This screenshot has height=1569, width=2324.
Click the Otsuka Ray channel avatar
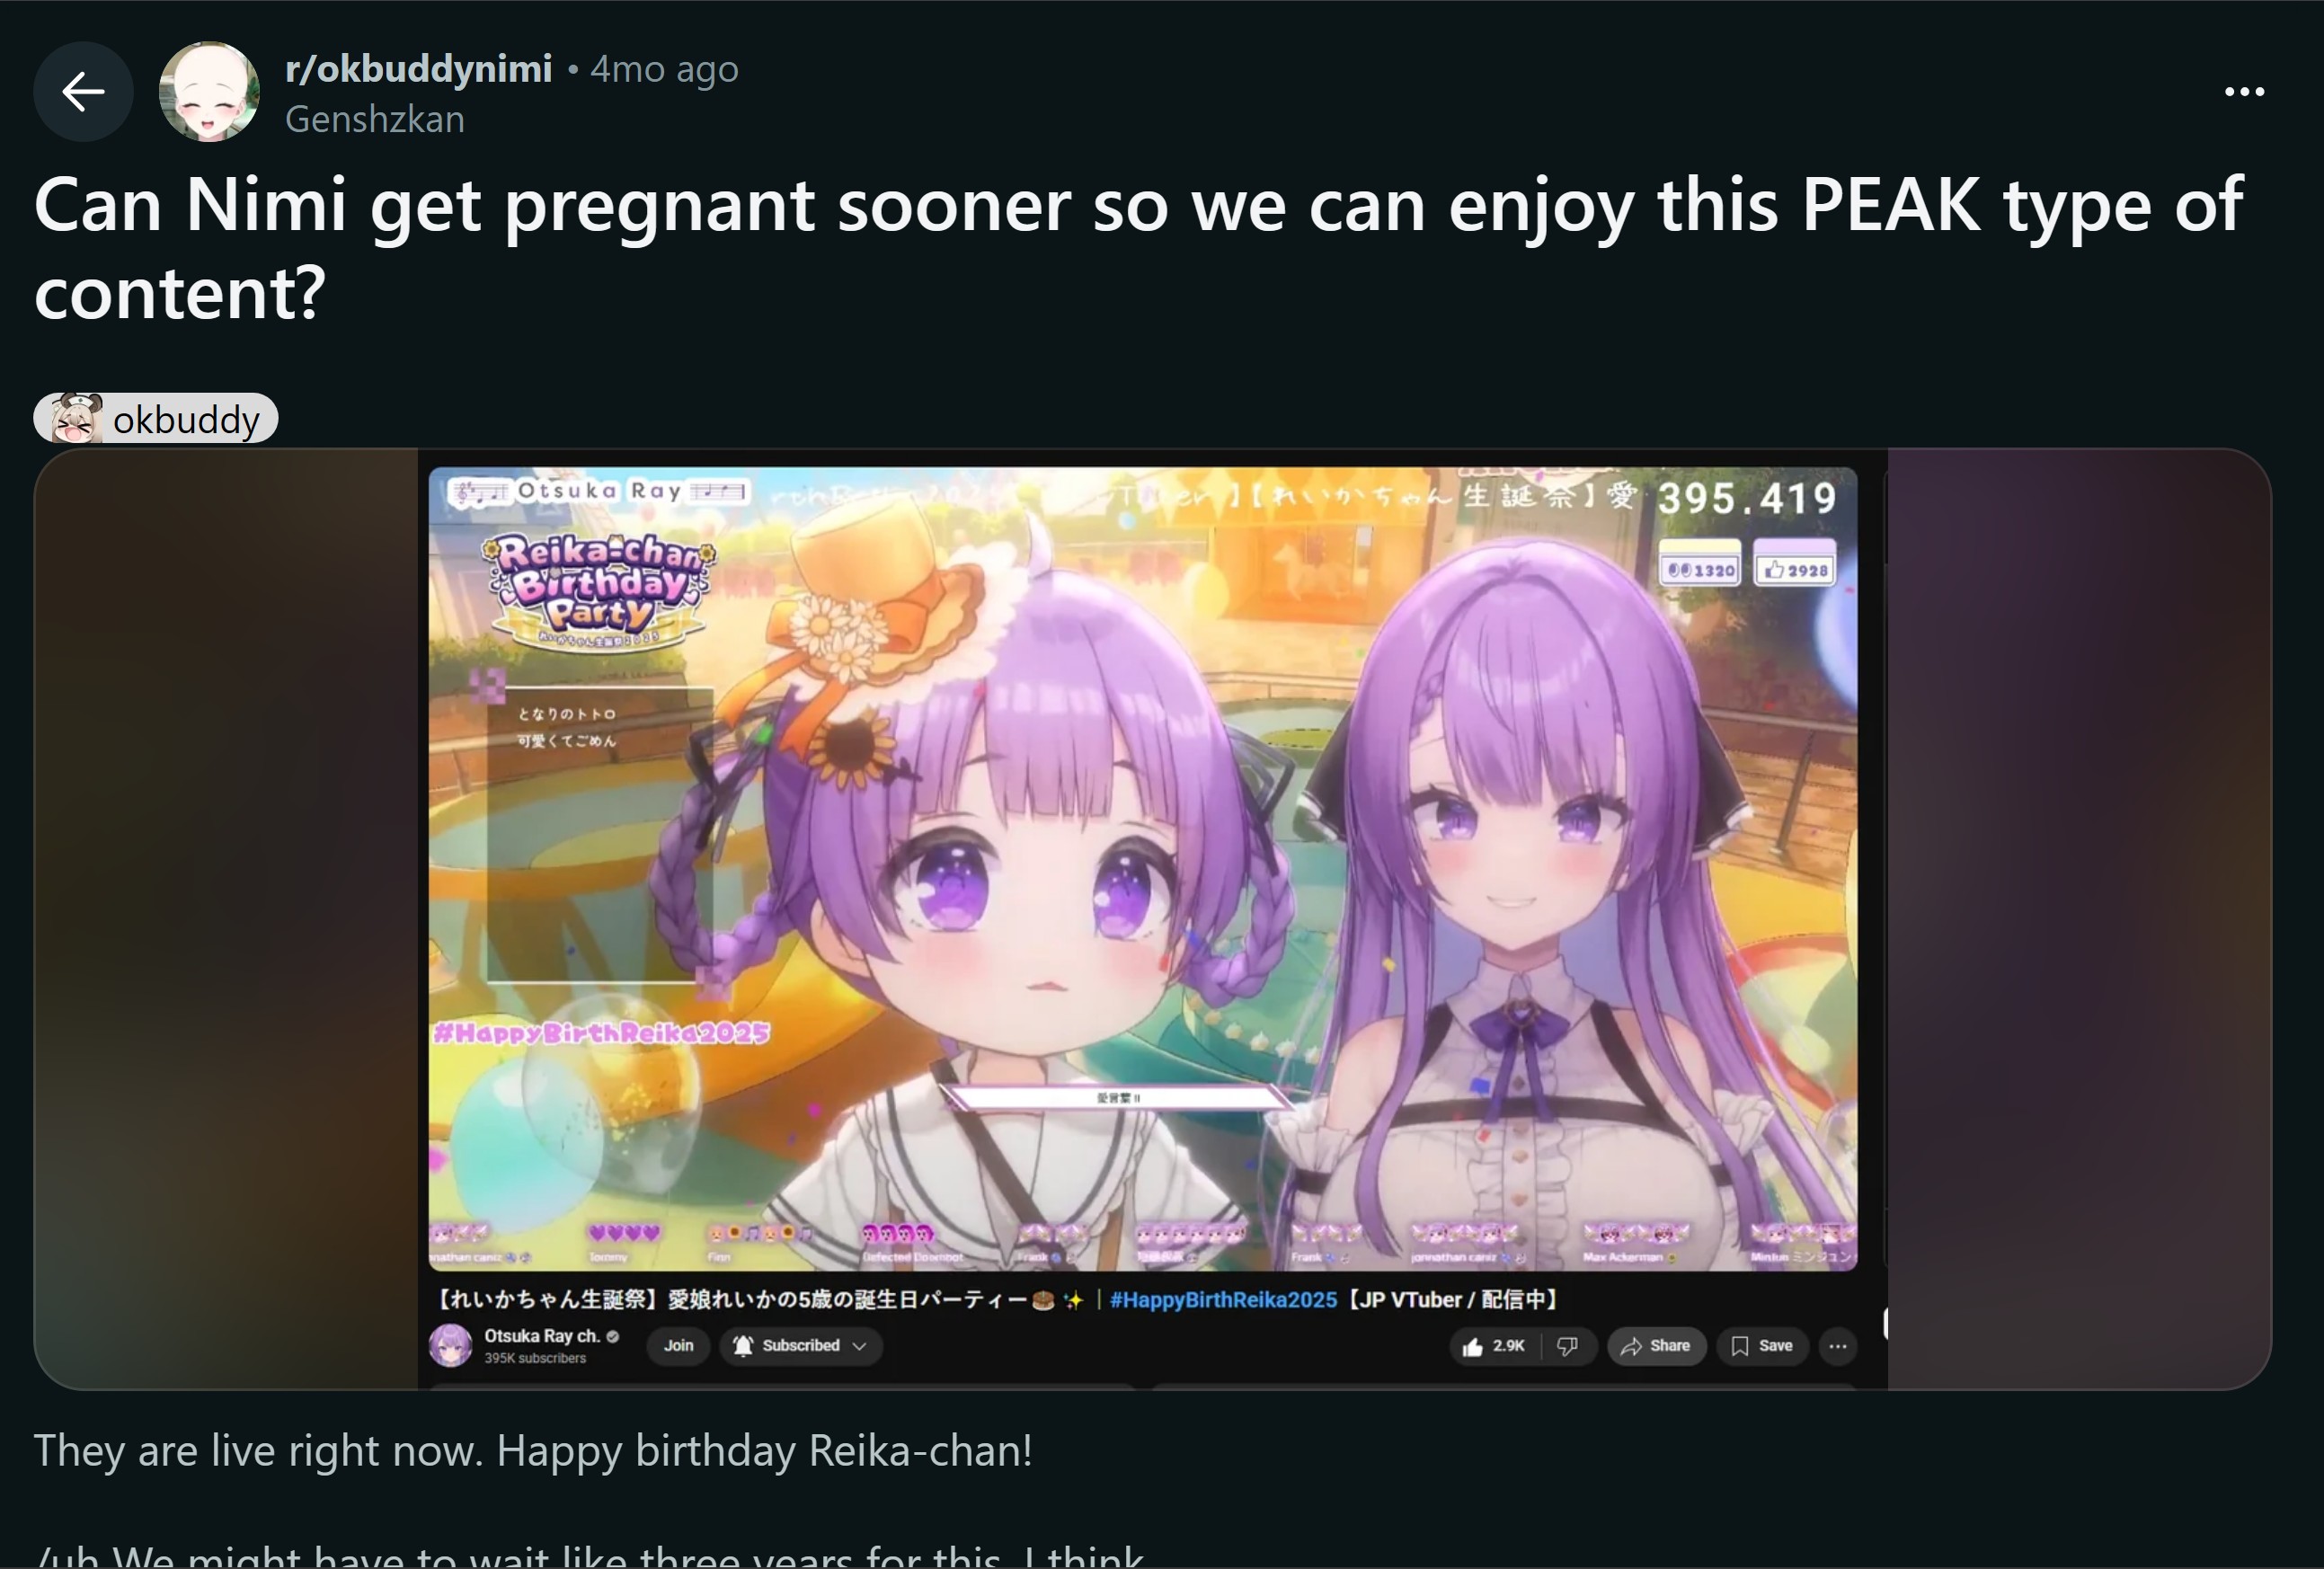450,1345
